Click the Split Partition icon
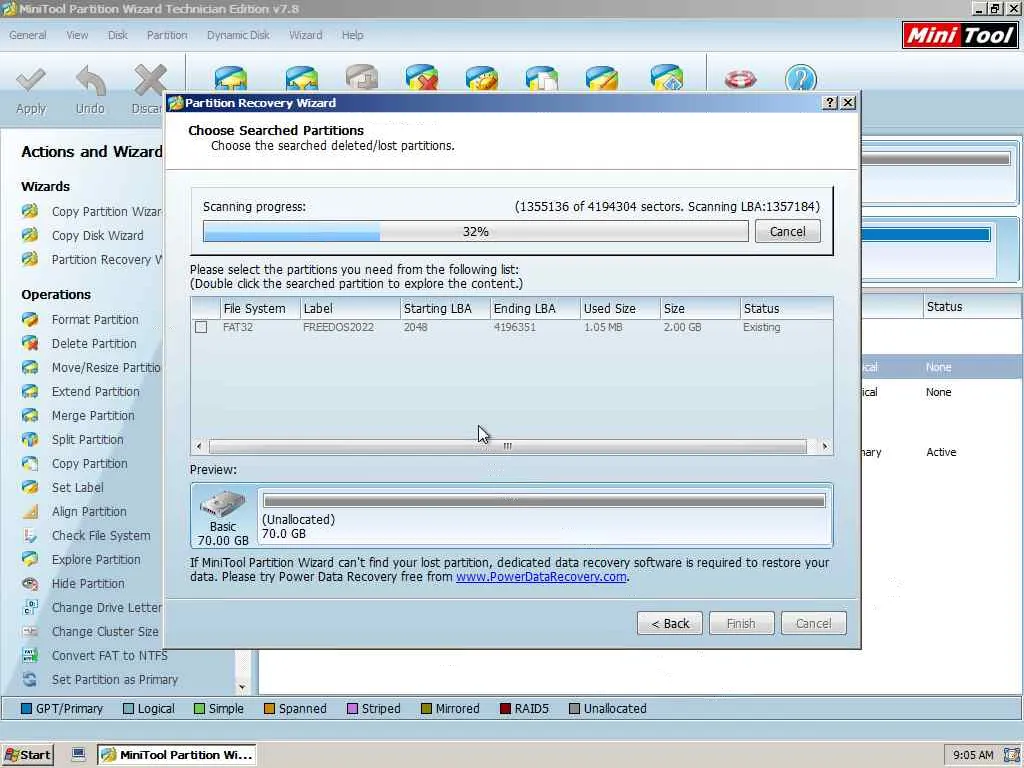 [30, 439]
